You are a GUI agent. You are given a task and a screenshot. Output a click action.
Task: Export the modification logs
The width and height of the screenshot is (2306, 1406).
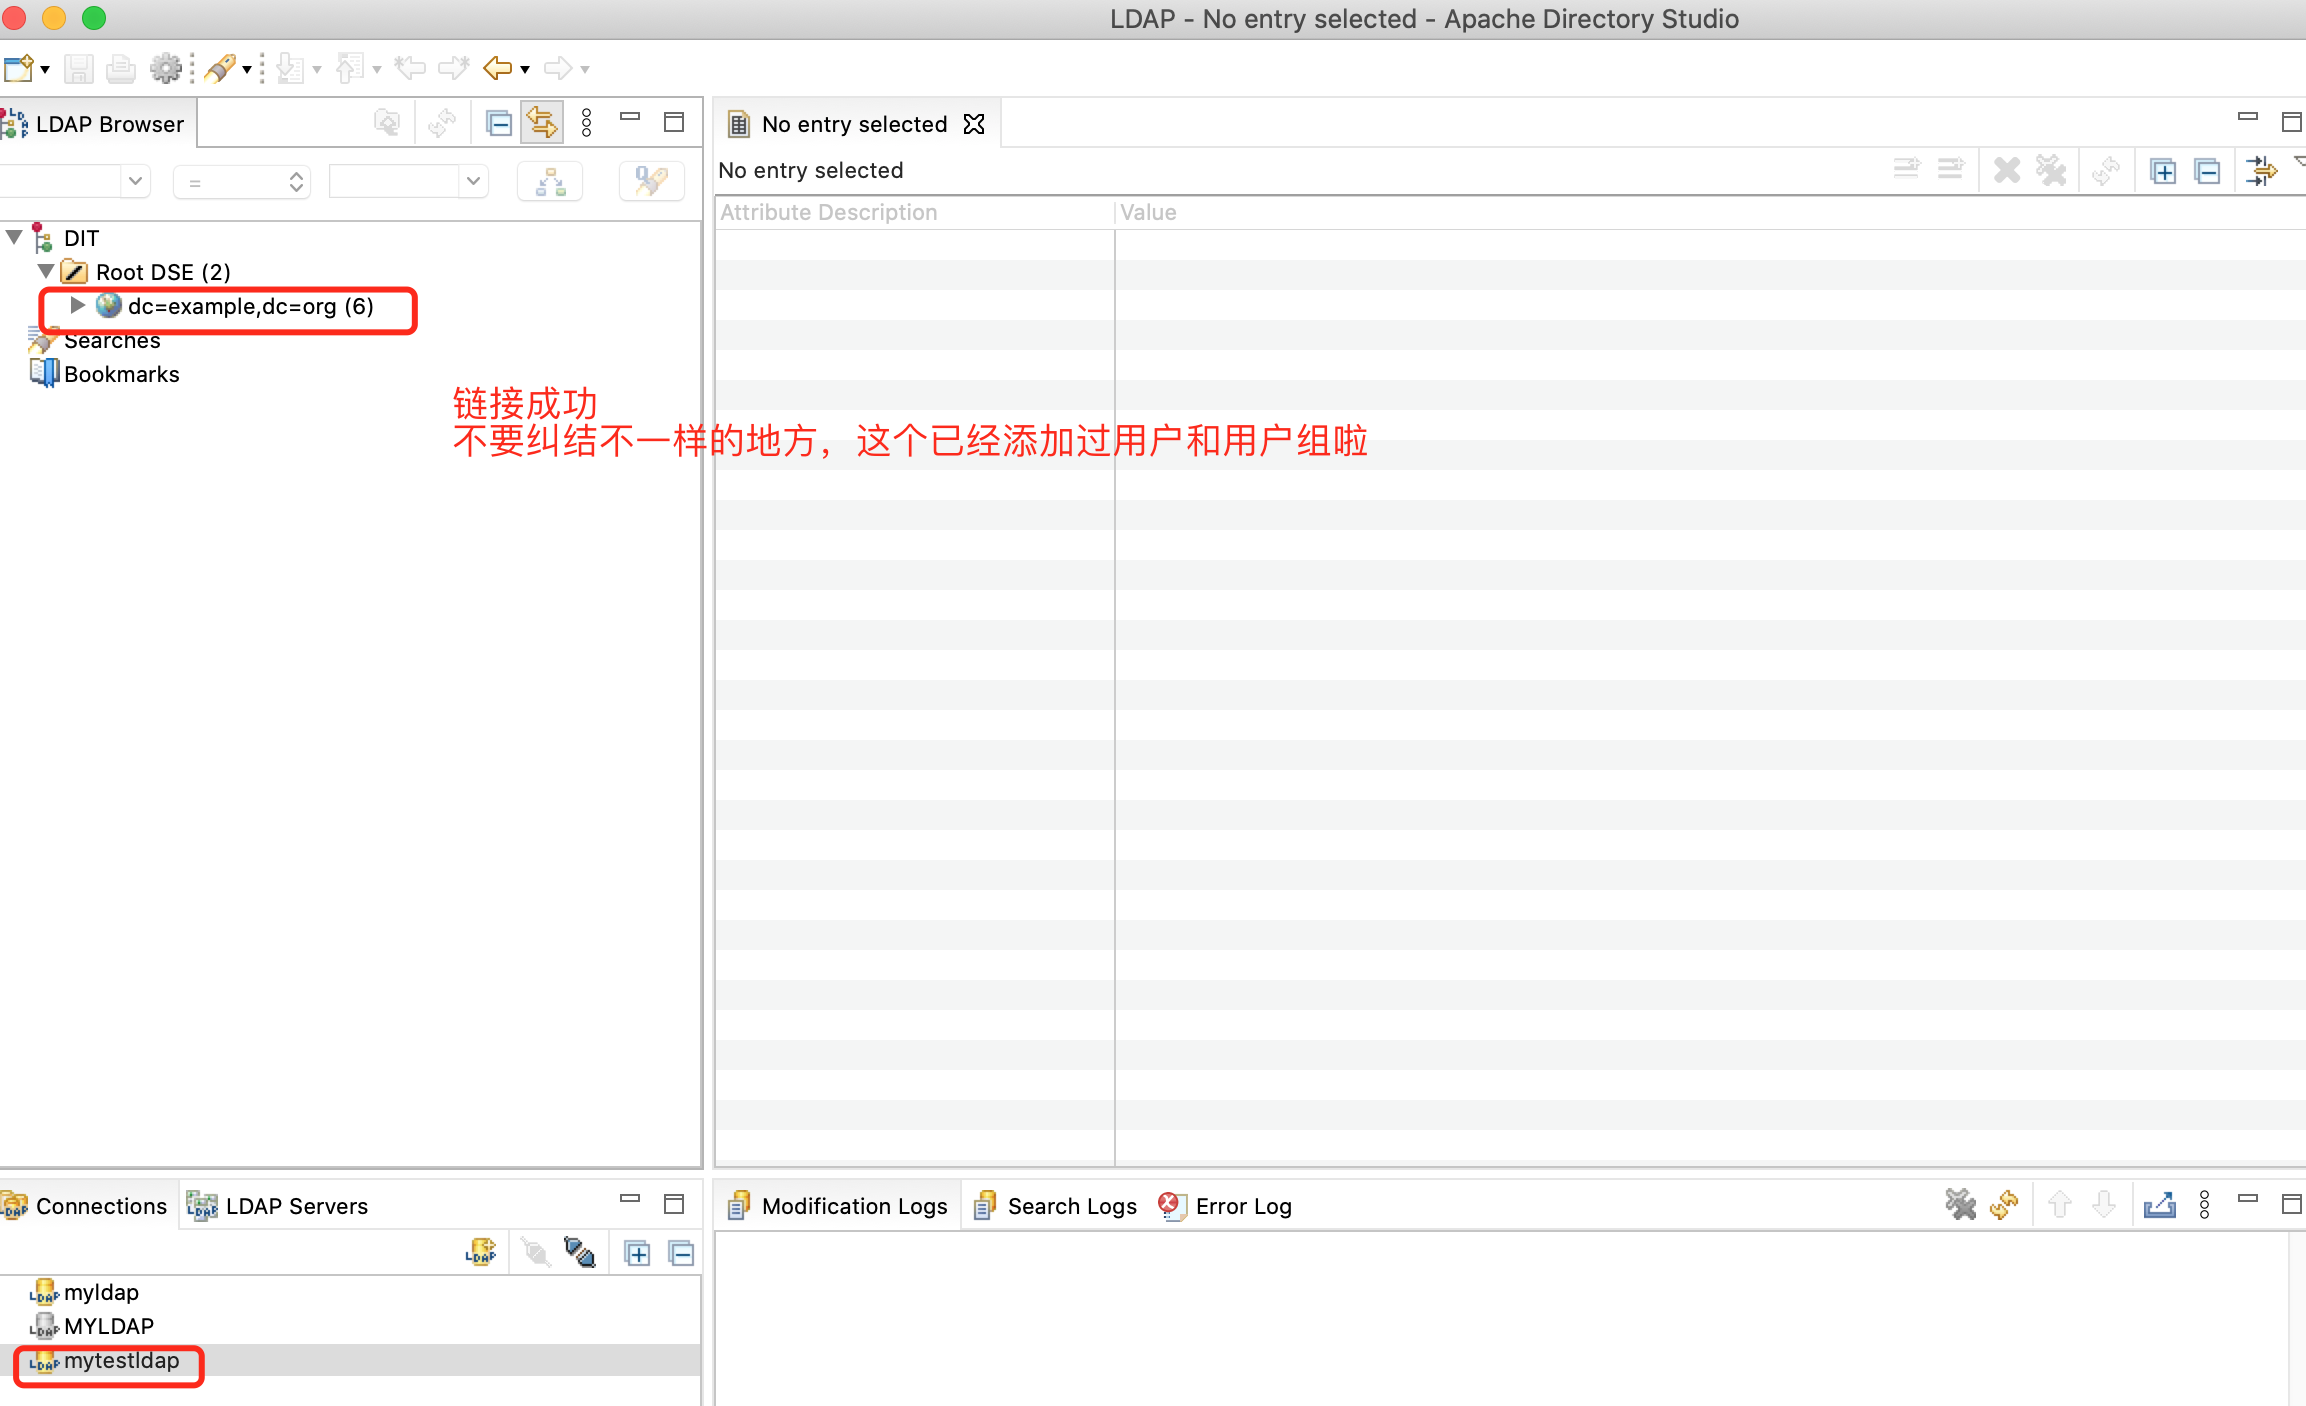tap(2160, 1204)
